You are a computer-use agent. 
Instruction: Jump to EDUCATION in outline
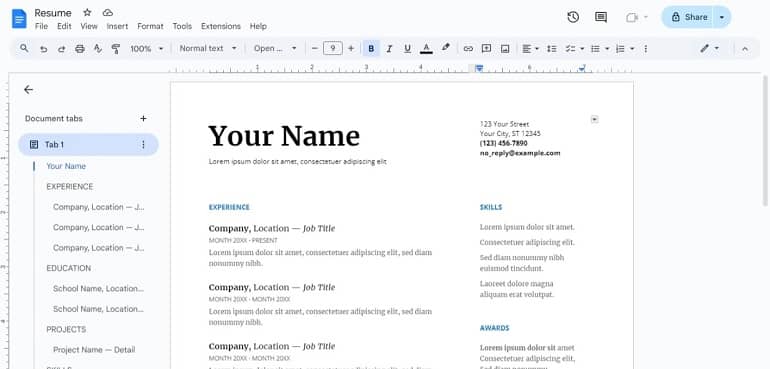tap(69, 268)
